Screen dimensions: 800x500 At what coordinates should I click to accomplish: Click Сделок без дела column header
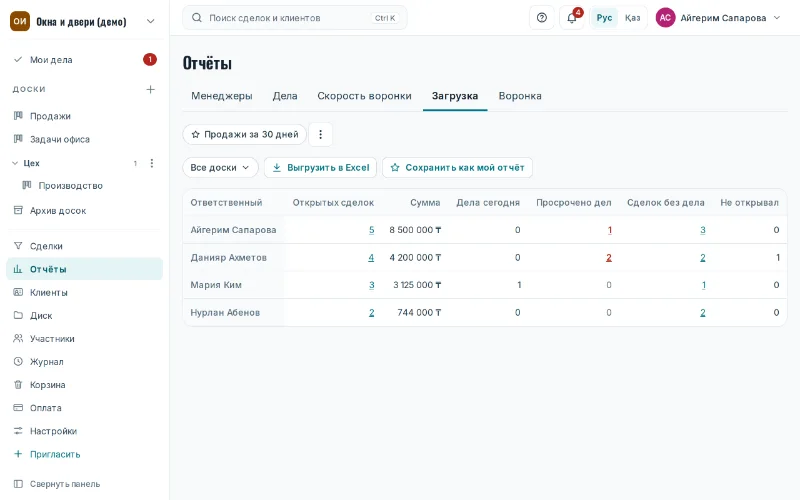pyautogui.click(x=665, y=203)
